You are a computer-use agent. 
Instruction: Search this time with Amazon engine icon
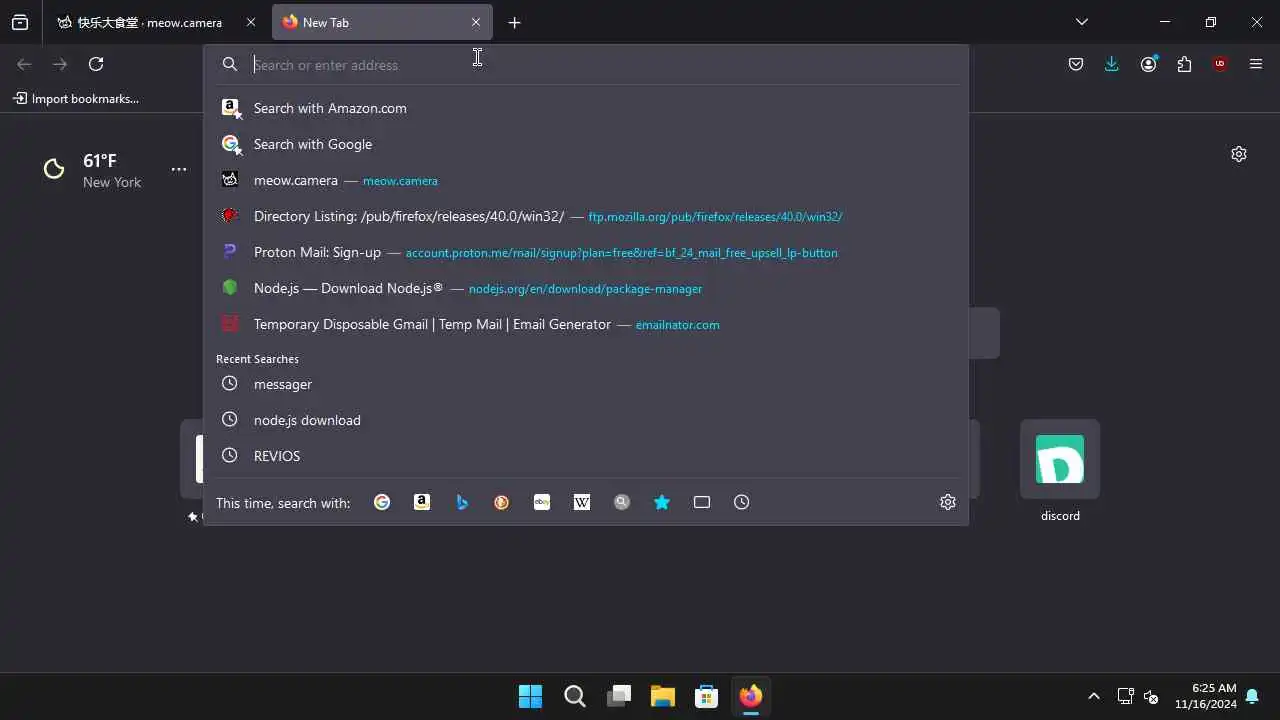[422, 502]
